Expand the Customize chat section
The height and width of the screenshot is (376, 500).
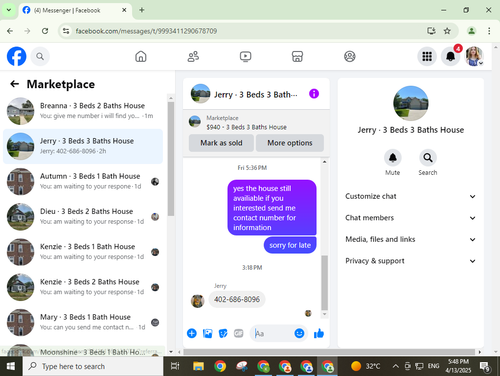tap(410, 196)
